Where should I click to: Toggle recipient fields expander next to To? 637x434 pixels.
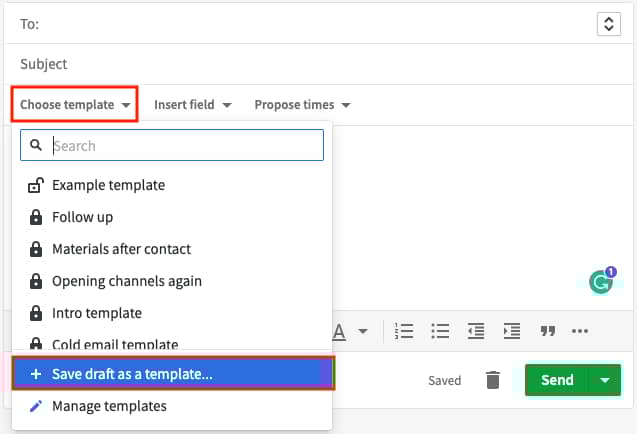pos(609,24)
